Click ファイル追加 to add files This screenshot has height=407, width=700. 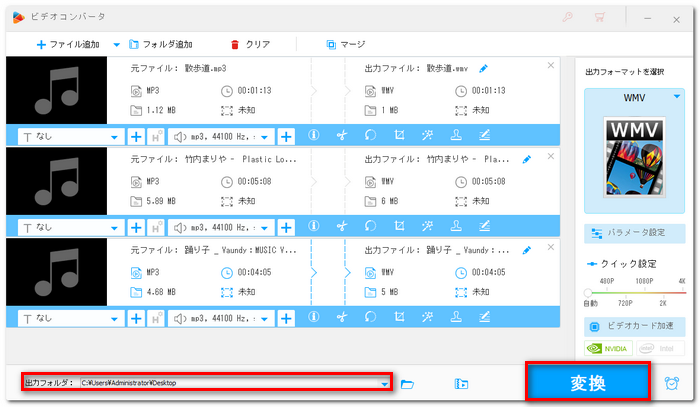pyautogui.click(x=68, y=45)
